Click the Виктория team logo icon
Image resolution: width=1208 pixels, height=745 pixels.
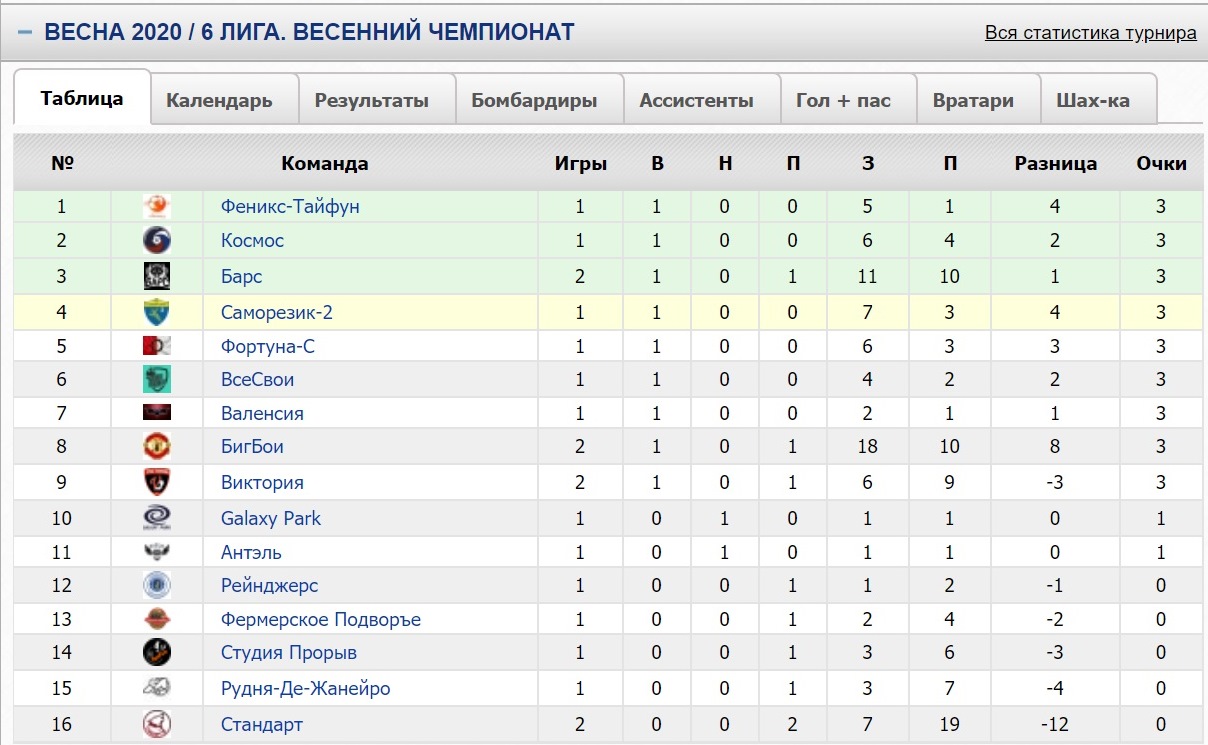[157, 482]
